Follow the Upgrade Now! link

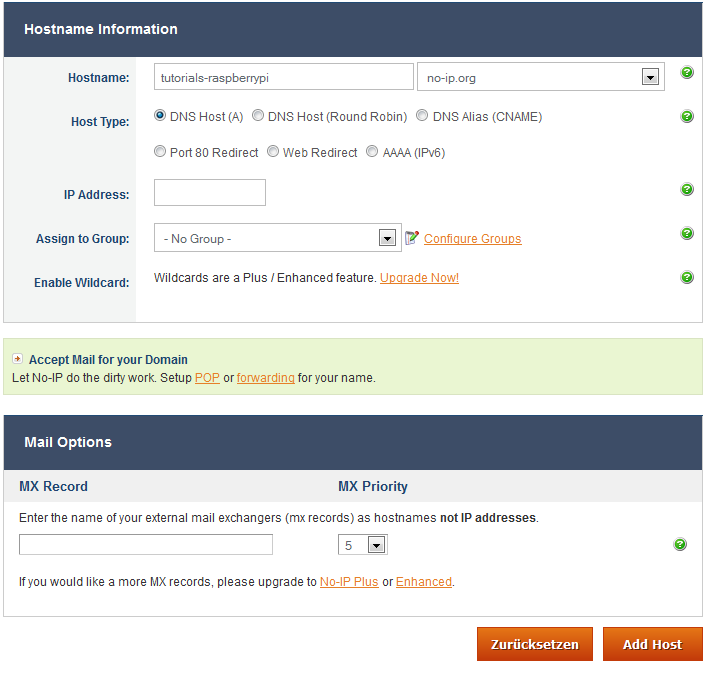pyautogui.click(x=419, y=278)
